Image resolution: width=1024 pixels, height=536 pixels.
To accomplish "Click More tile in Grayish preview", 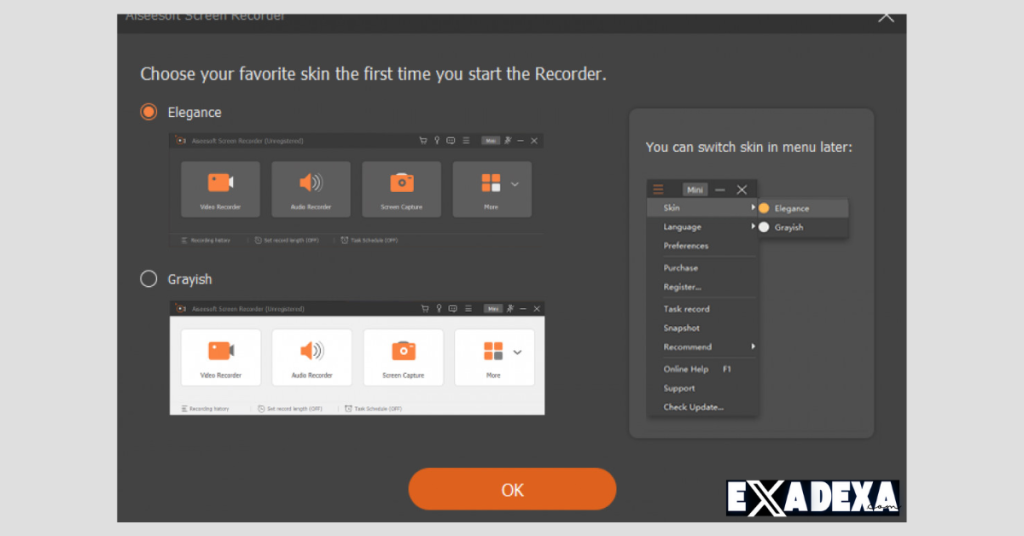I will coord(493,357).
